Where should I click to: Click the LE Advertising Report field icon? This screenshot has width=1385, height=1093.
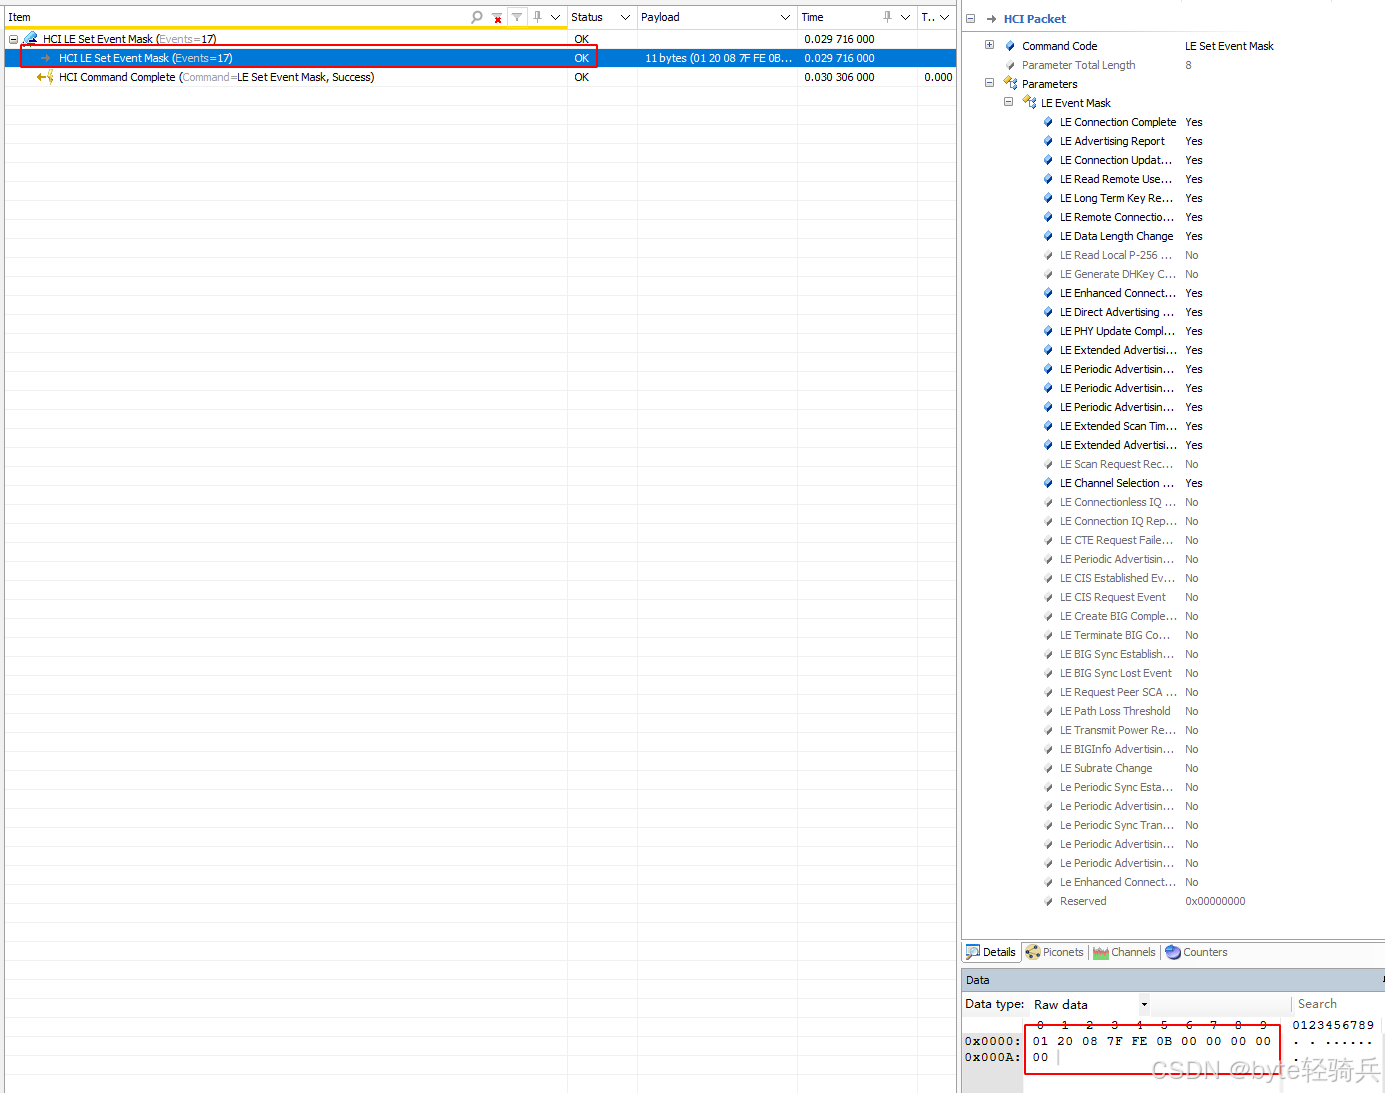tap(1048, 141)
